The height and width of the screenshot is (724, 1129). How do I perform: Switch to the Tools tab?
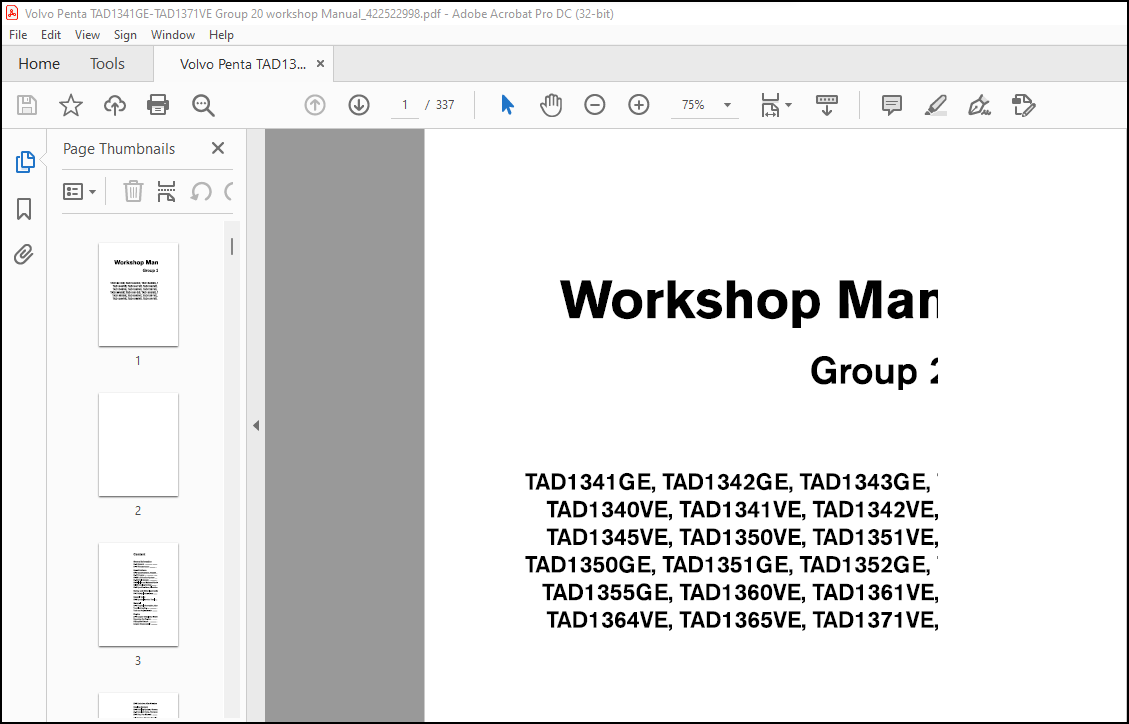click(x=107, y=64)
